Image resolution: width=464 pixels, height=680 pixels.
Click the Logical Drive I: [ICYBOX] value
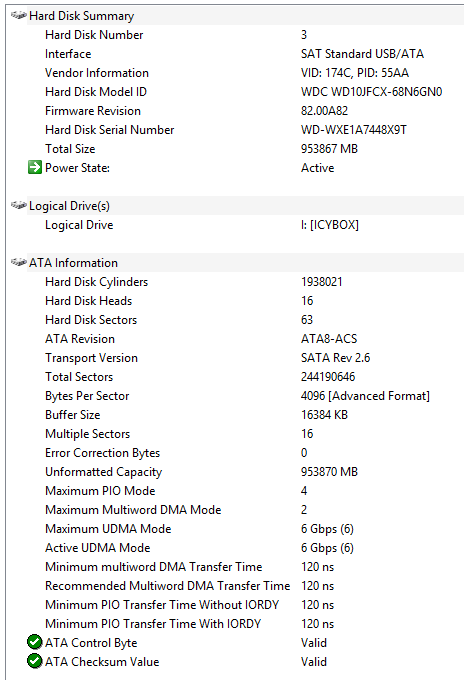(330, 225)
